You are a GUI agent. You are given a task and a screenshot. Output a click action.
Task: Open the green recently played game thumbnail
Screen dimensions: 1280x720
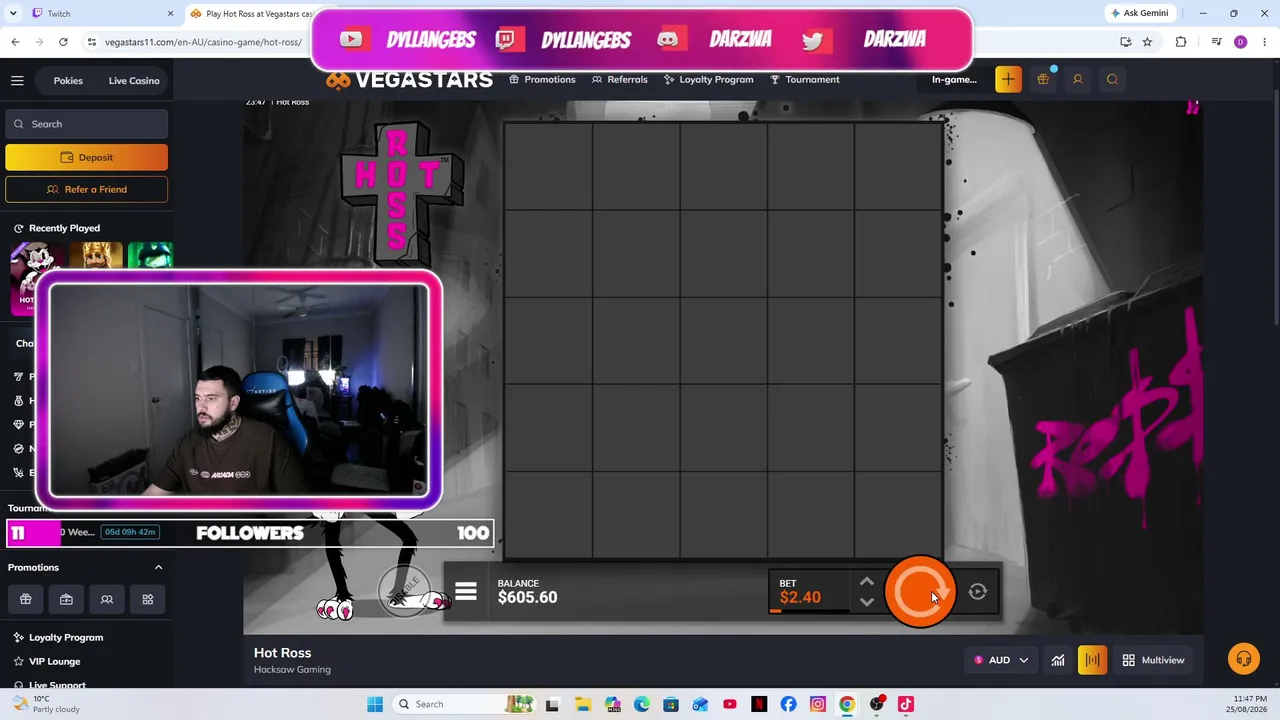pos(150,256)
